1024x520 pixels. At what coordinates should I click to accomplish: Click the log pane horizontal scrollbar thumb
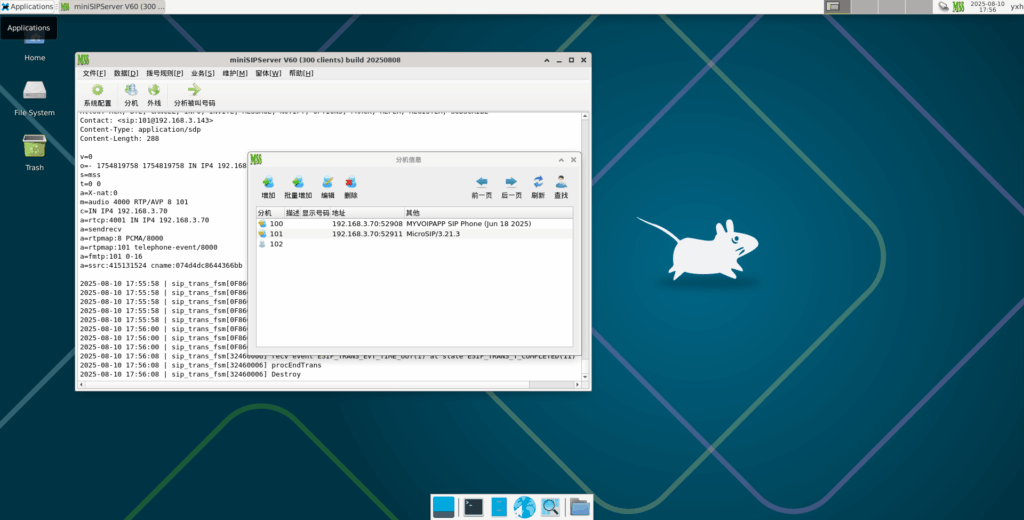pos(551,385)
